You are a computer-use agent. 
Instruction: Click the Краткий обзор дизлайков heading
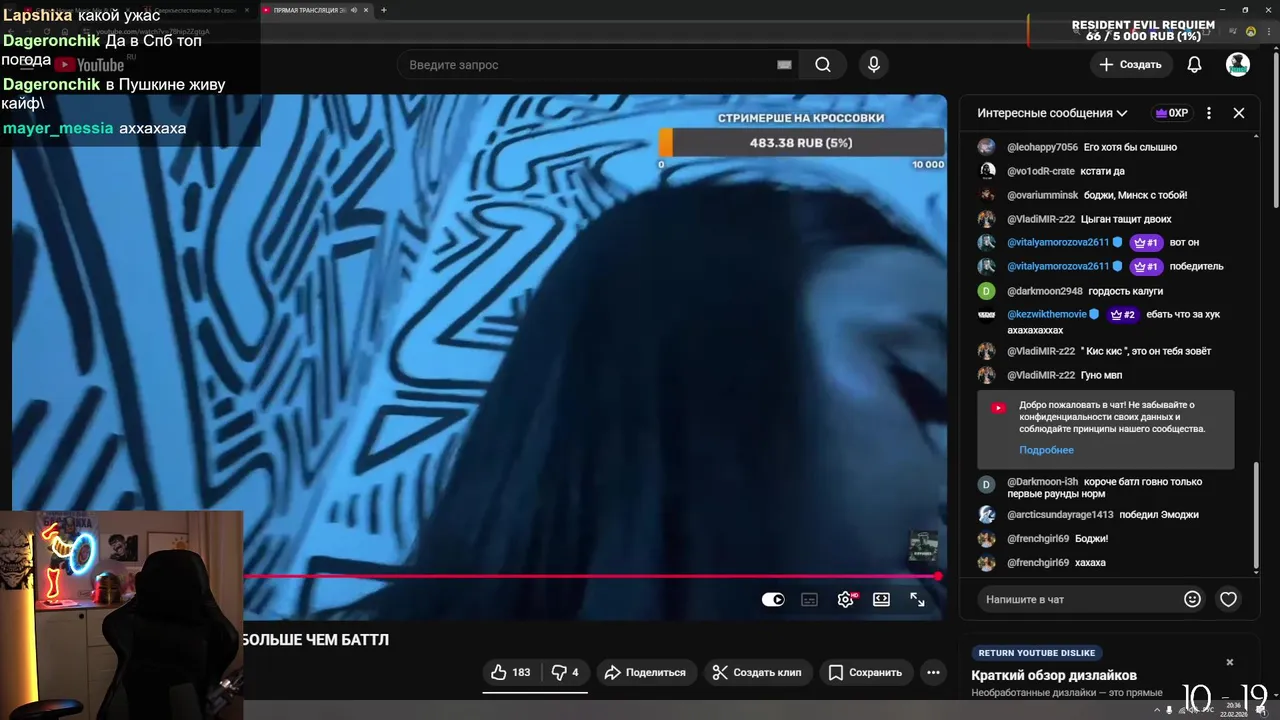[1054, 675]
